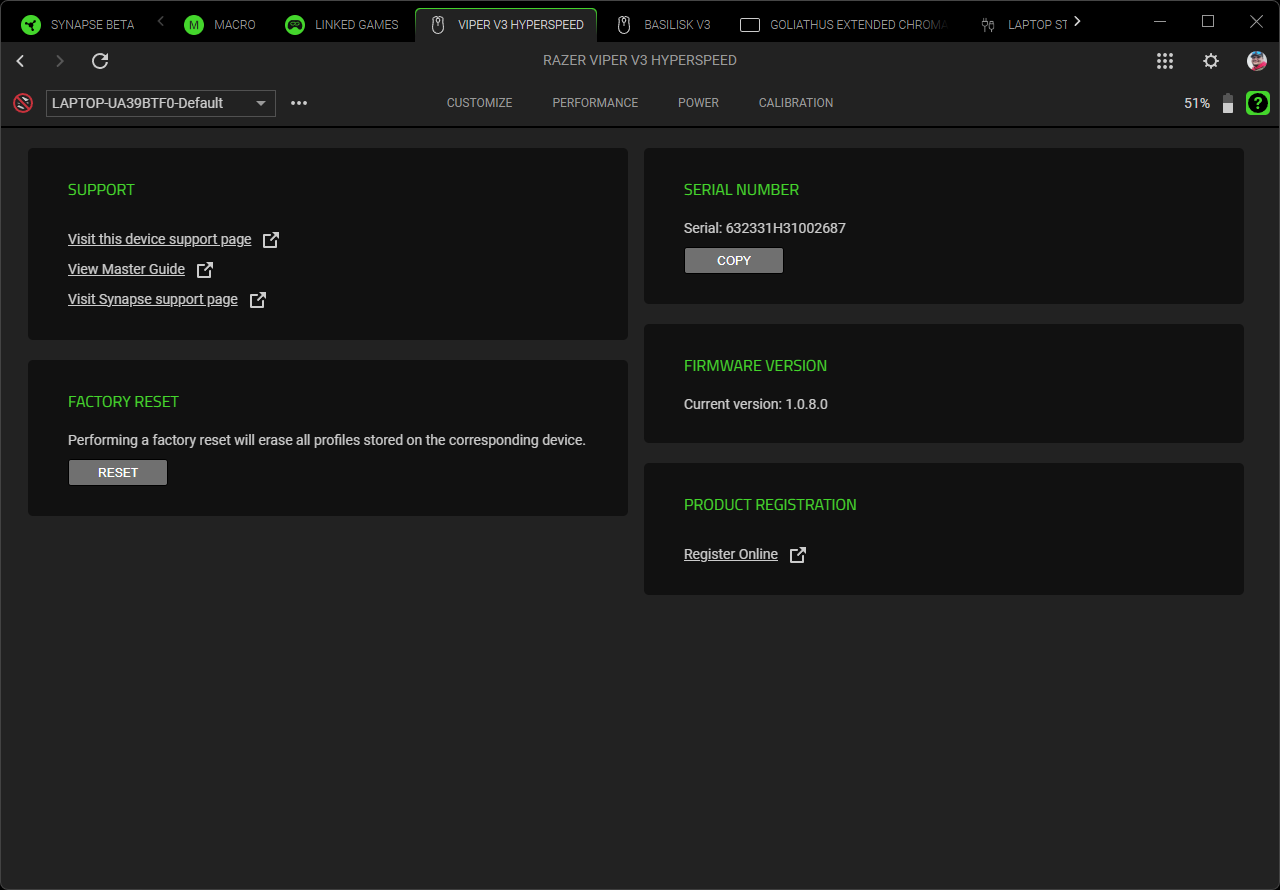Click the Current version: 1.0.8.0 text

756,404
